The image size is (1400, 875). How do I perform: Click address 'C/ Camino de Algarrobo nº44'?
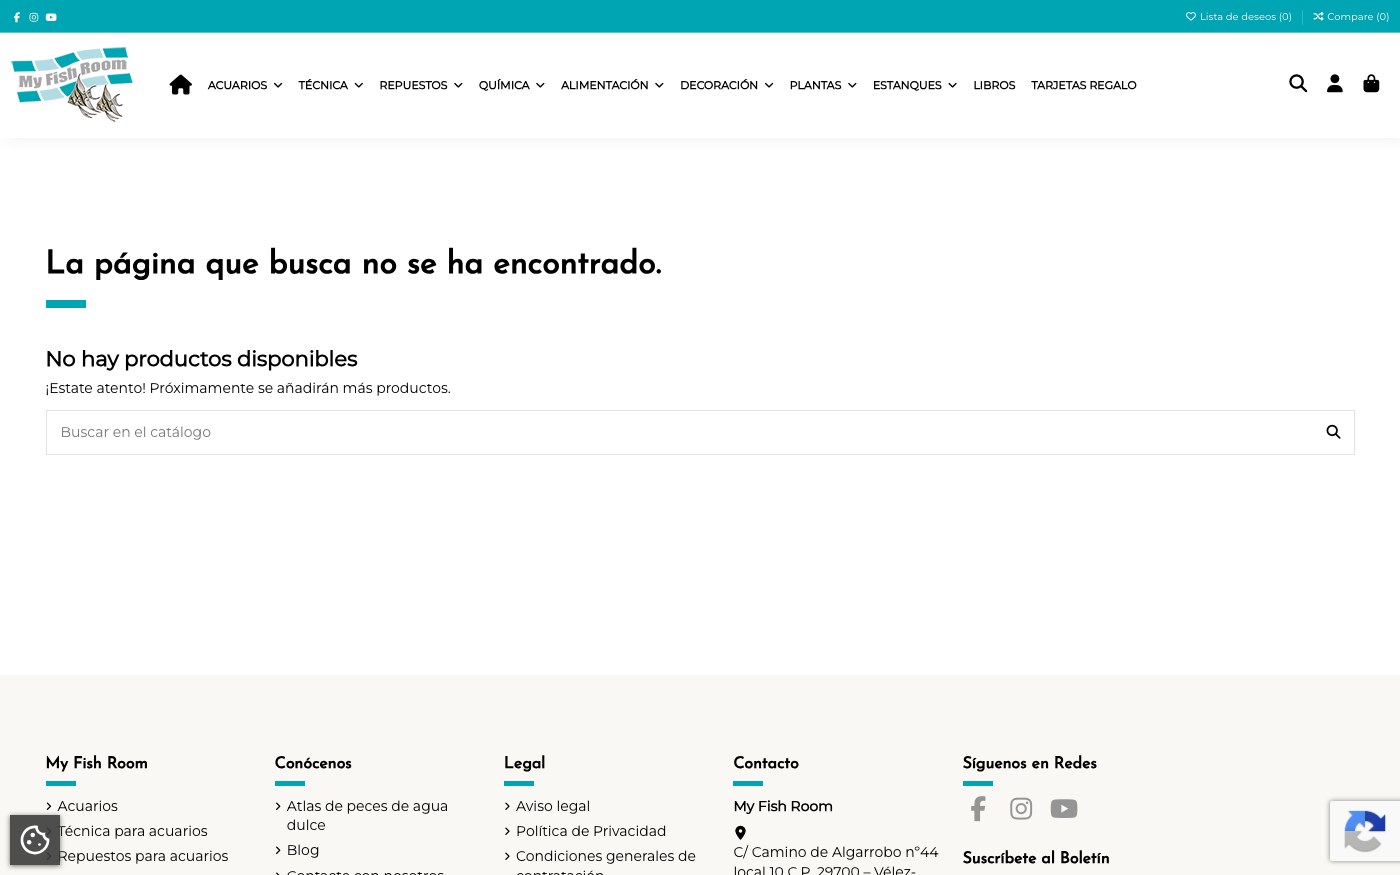(x=836, y=852)
